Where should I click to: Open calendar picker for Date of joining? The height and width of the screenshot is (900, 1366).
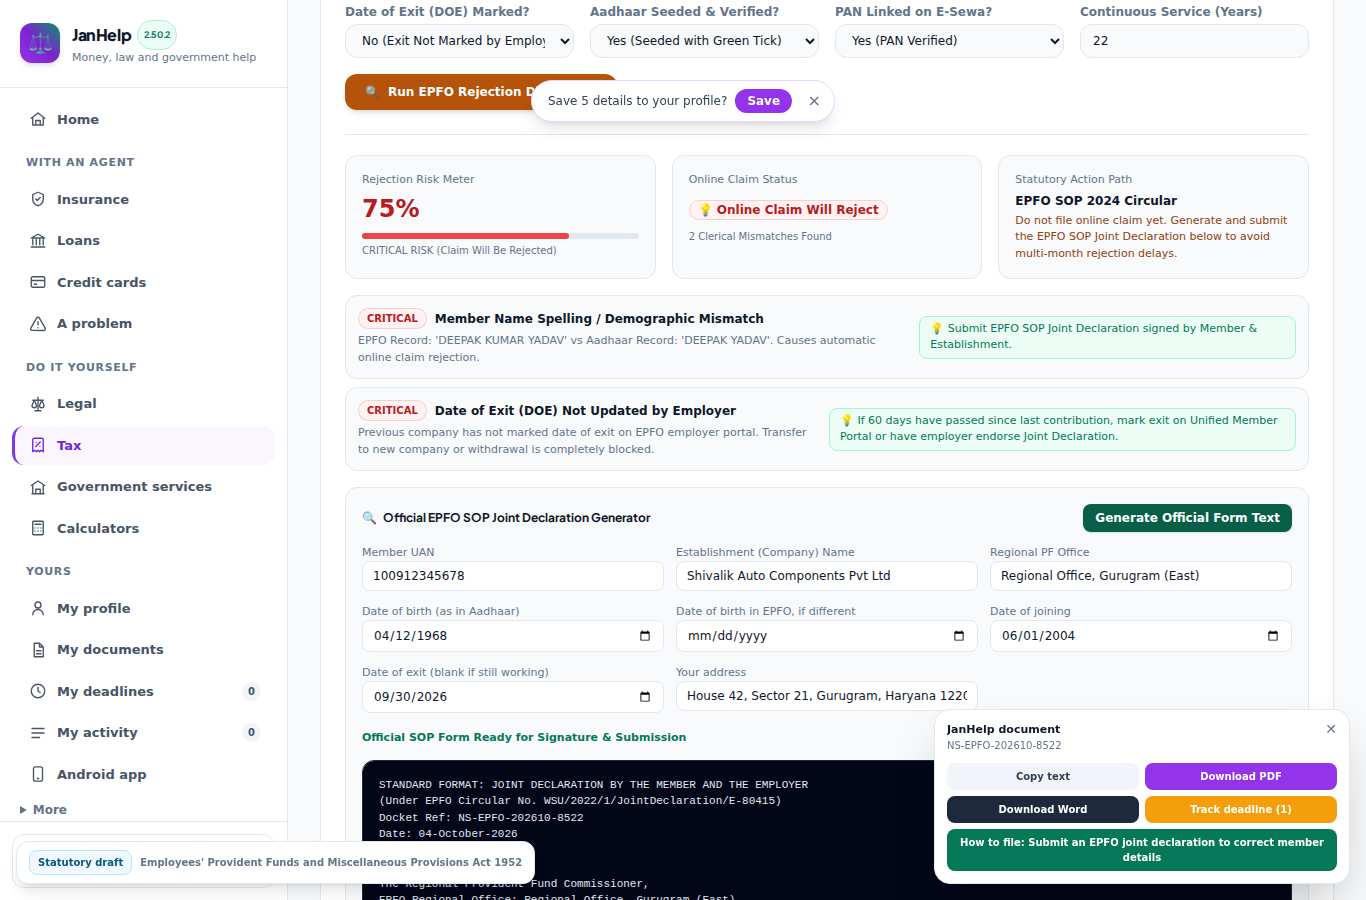click(1272, 636)
